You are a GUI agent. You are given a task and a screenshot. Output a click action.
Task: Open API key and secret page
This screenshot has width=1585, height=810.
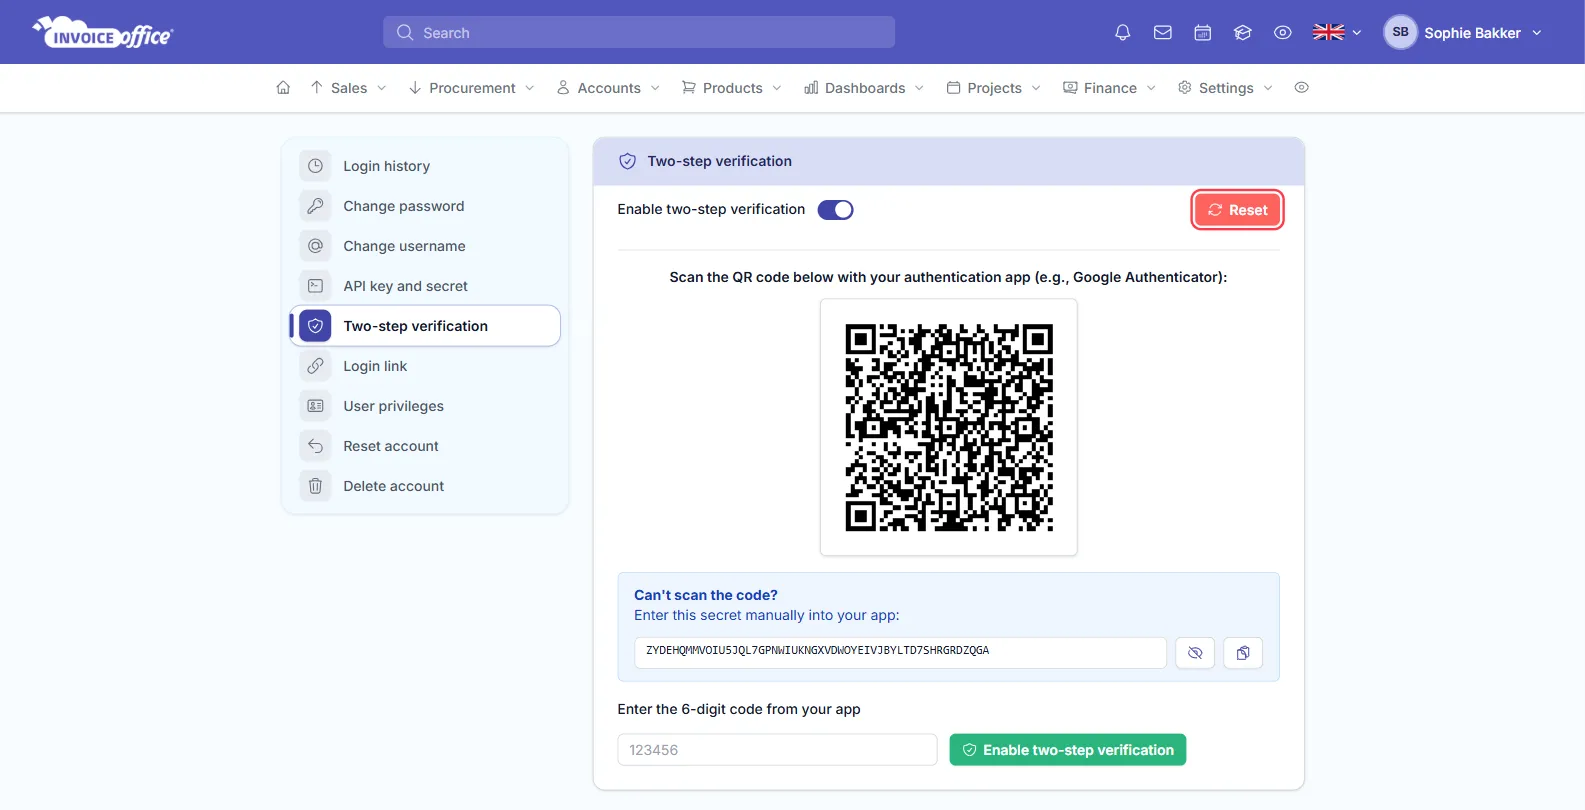point(425,286)
